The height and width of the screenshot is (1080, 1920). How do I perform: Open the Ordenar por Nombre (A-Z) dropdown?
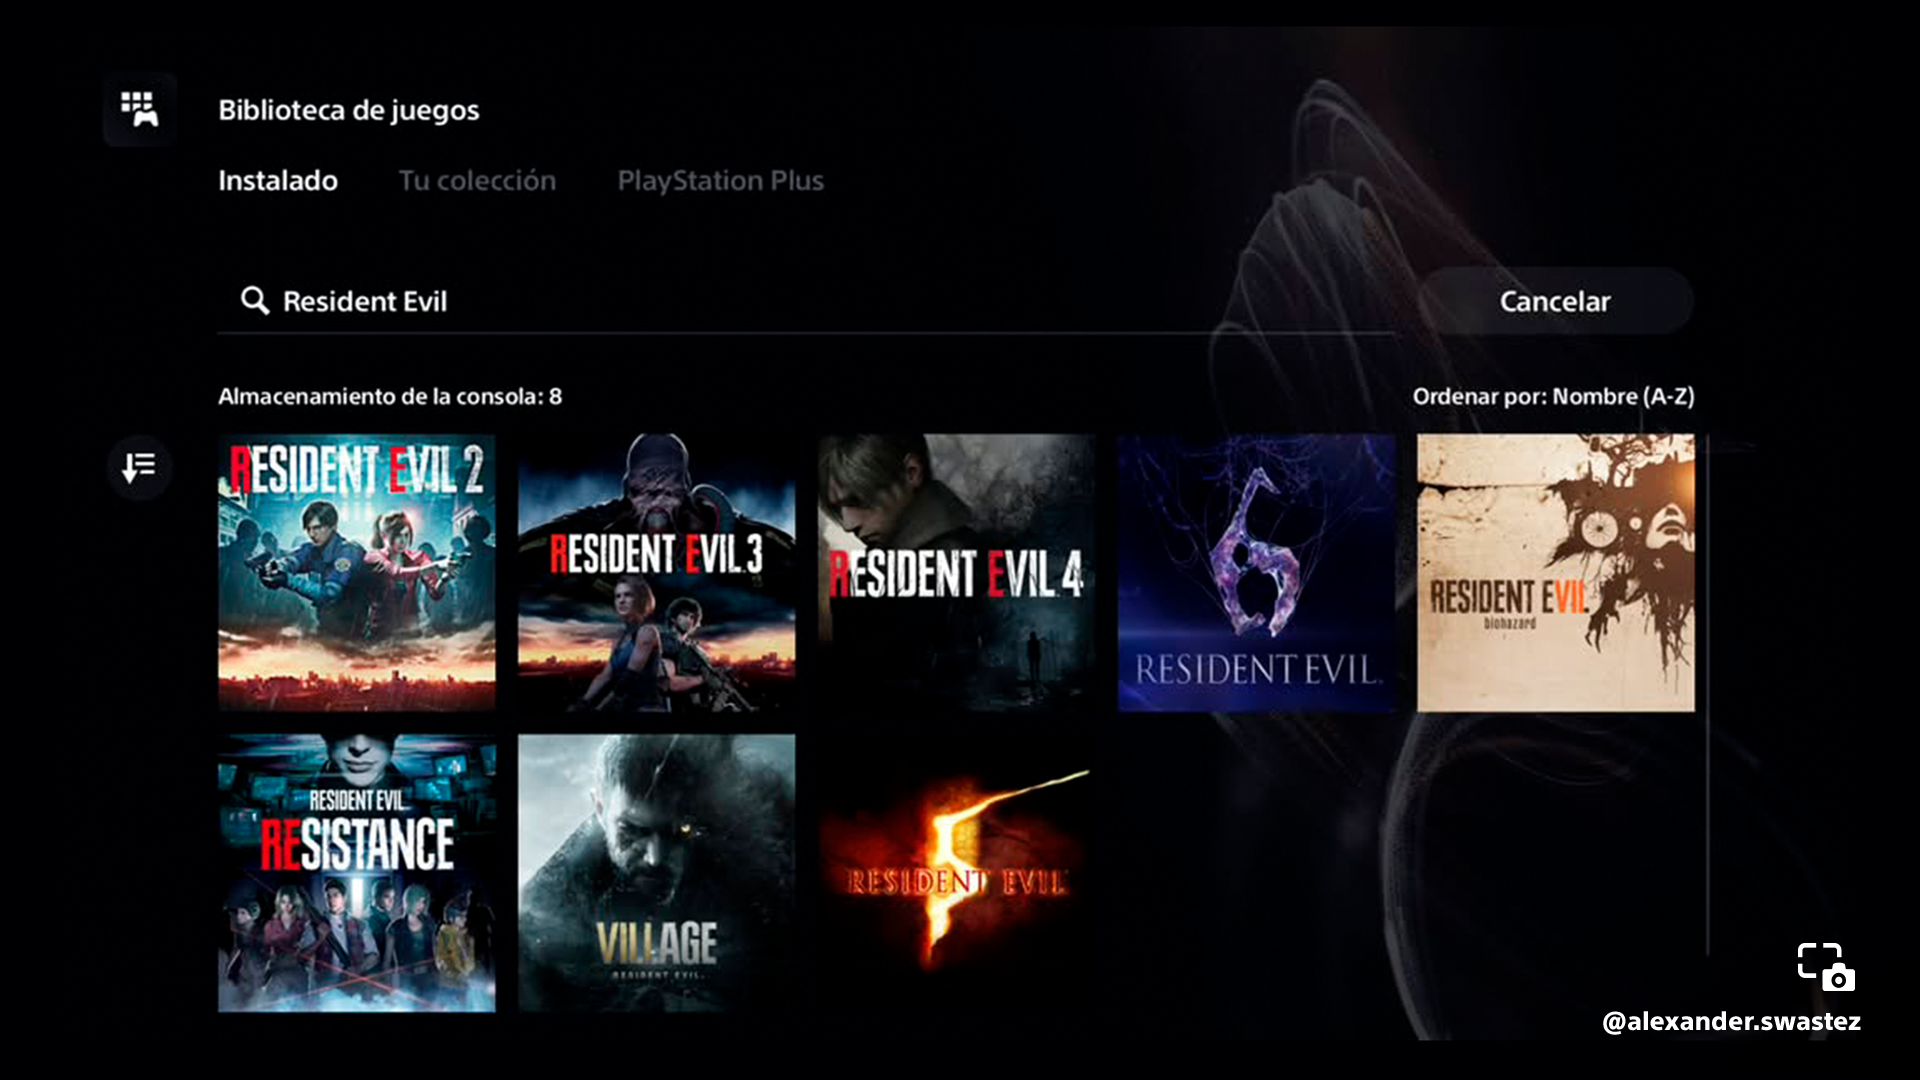click(x=1553, y=397)
